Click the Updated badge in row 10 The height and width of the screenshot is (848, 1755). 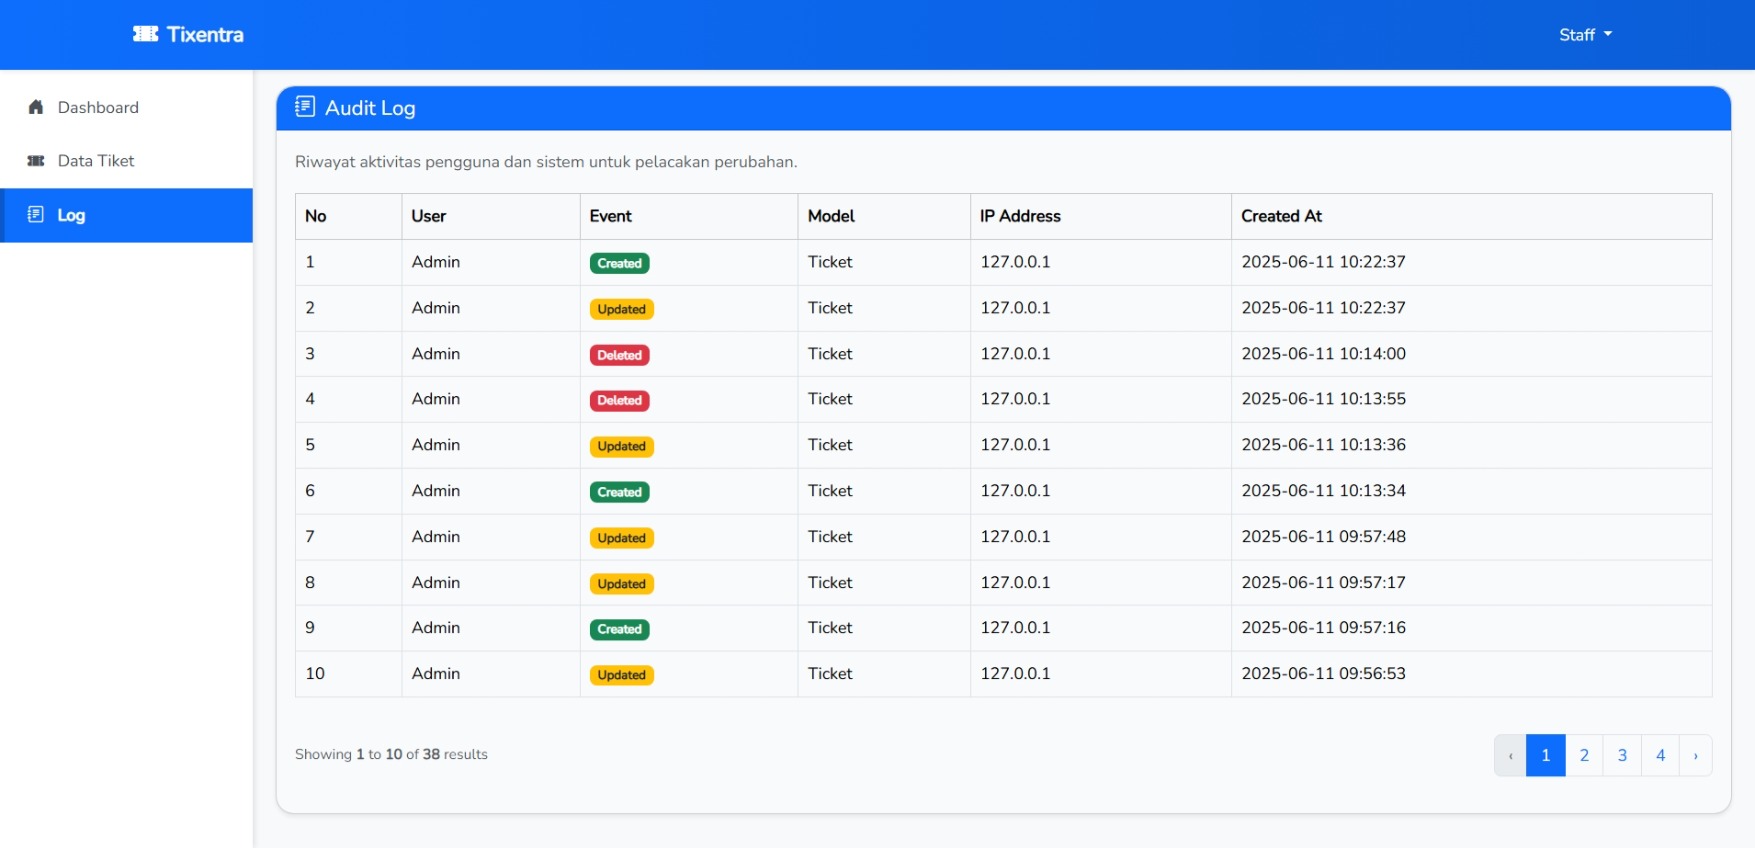[621, 675]
